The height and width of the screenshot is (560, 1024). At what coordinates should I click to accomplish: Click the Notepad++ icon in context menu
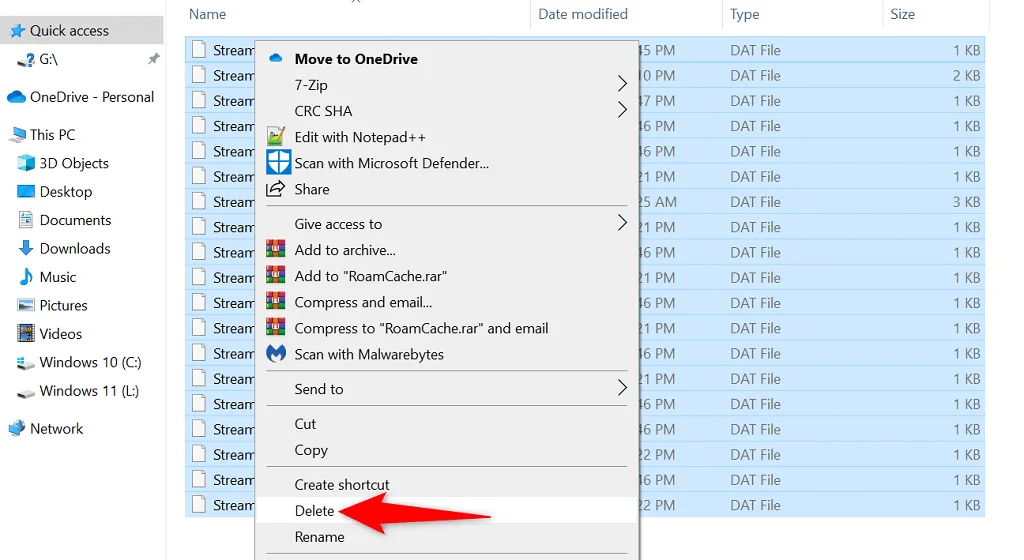point(276,137)
